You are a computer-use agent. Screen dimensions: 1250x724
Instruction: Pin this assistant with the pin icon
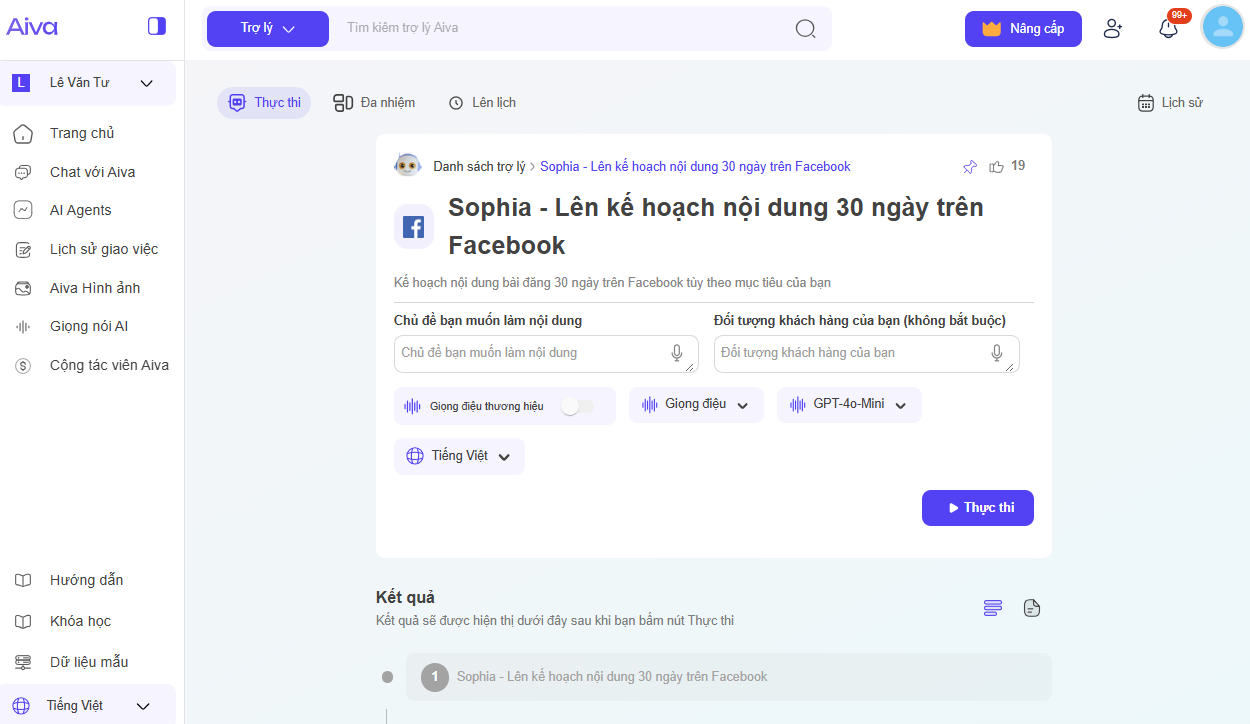point(969,167)
